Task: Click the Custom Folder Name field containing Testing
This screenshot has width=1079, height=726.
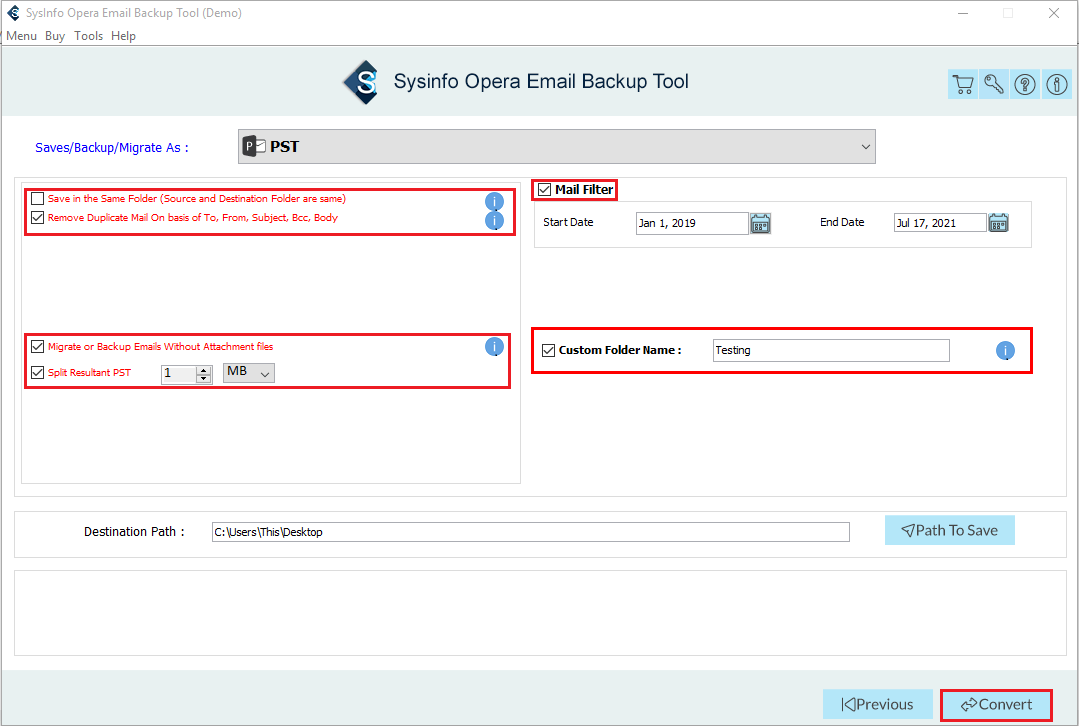Action: coord(831,350)
